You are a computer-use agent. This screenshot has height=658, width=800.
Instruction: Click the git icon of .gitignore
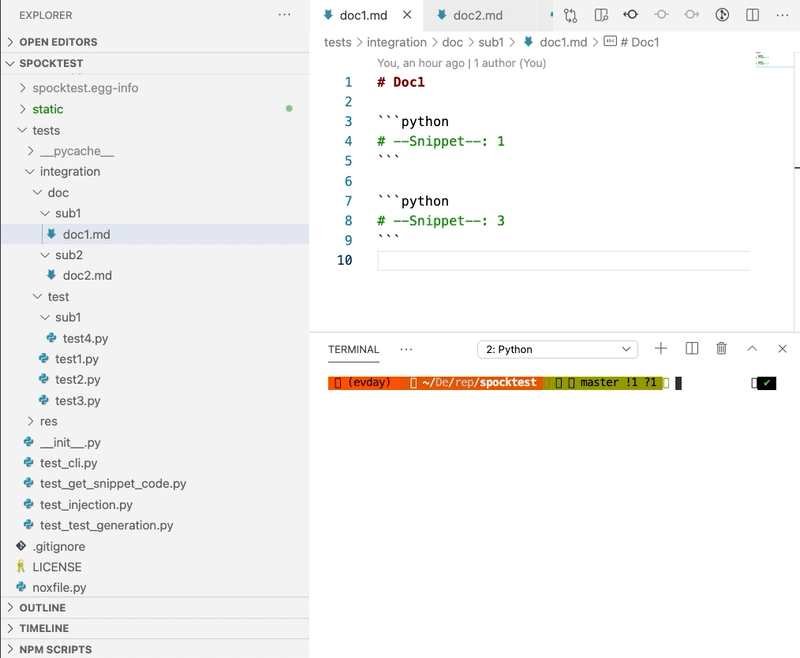pos(21,546)
